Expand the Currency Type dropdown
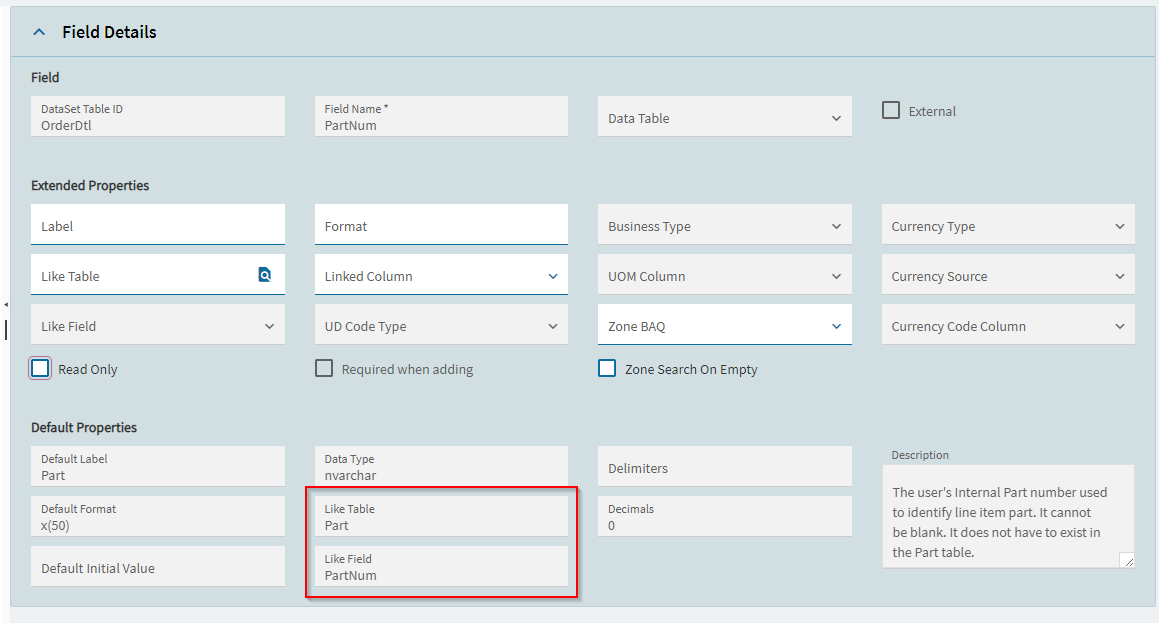 tap(1008, 225)
